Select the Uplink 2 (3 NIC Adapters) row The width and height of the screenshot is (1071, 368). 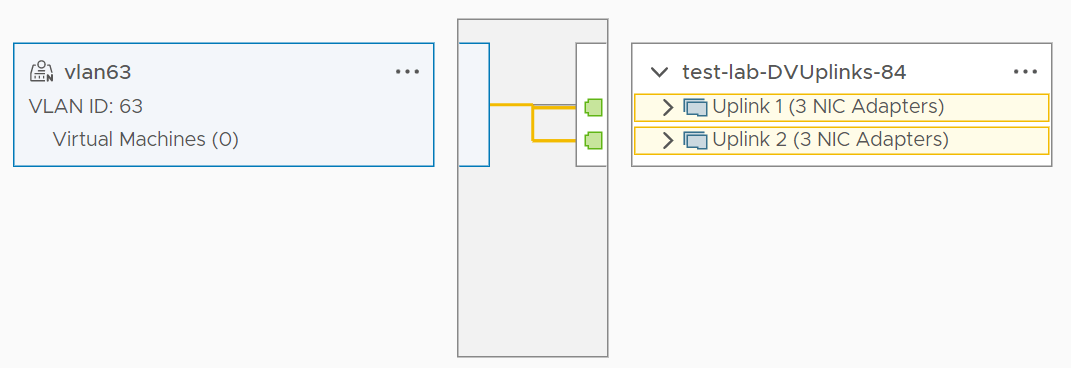(842, 141)
